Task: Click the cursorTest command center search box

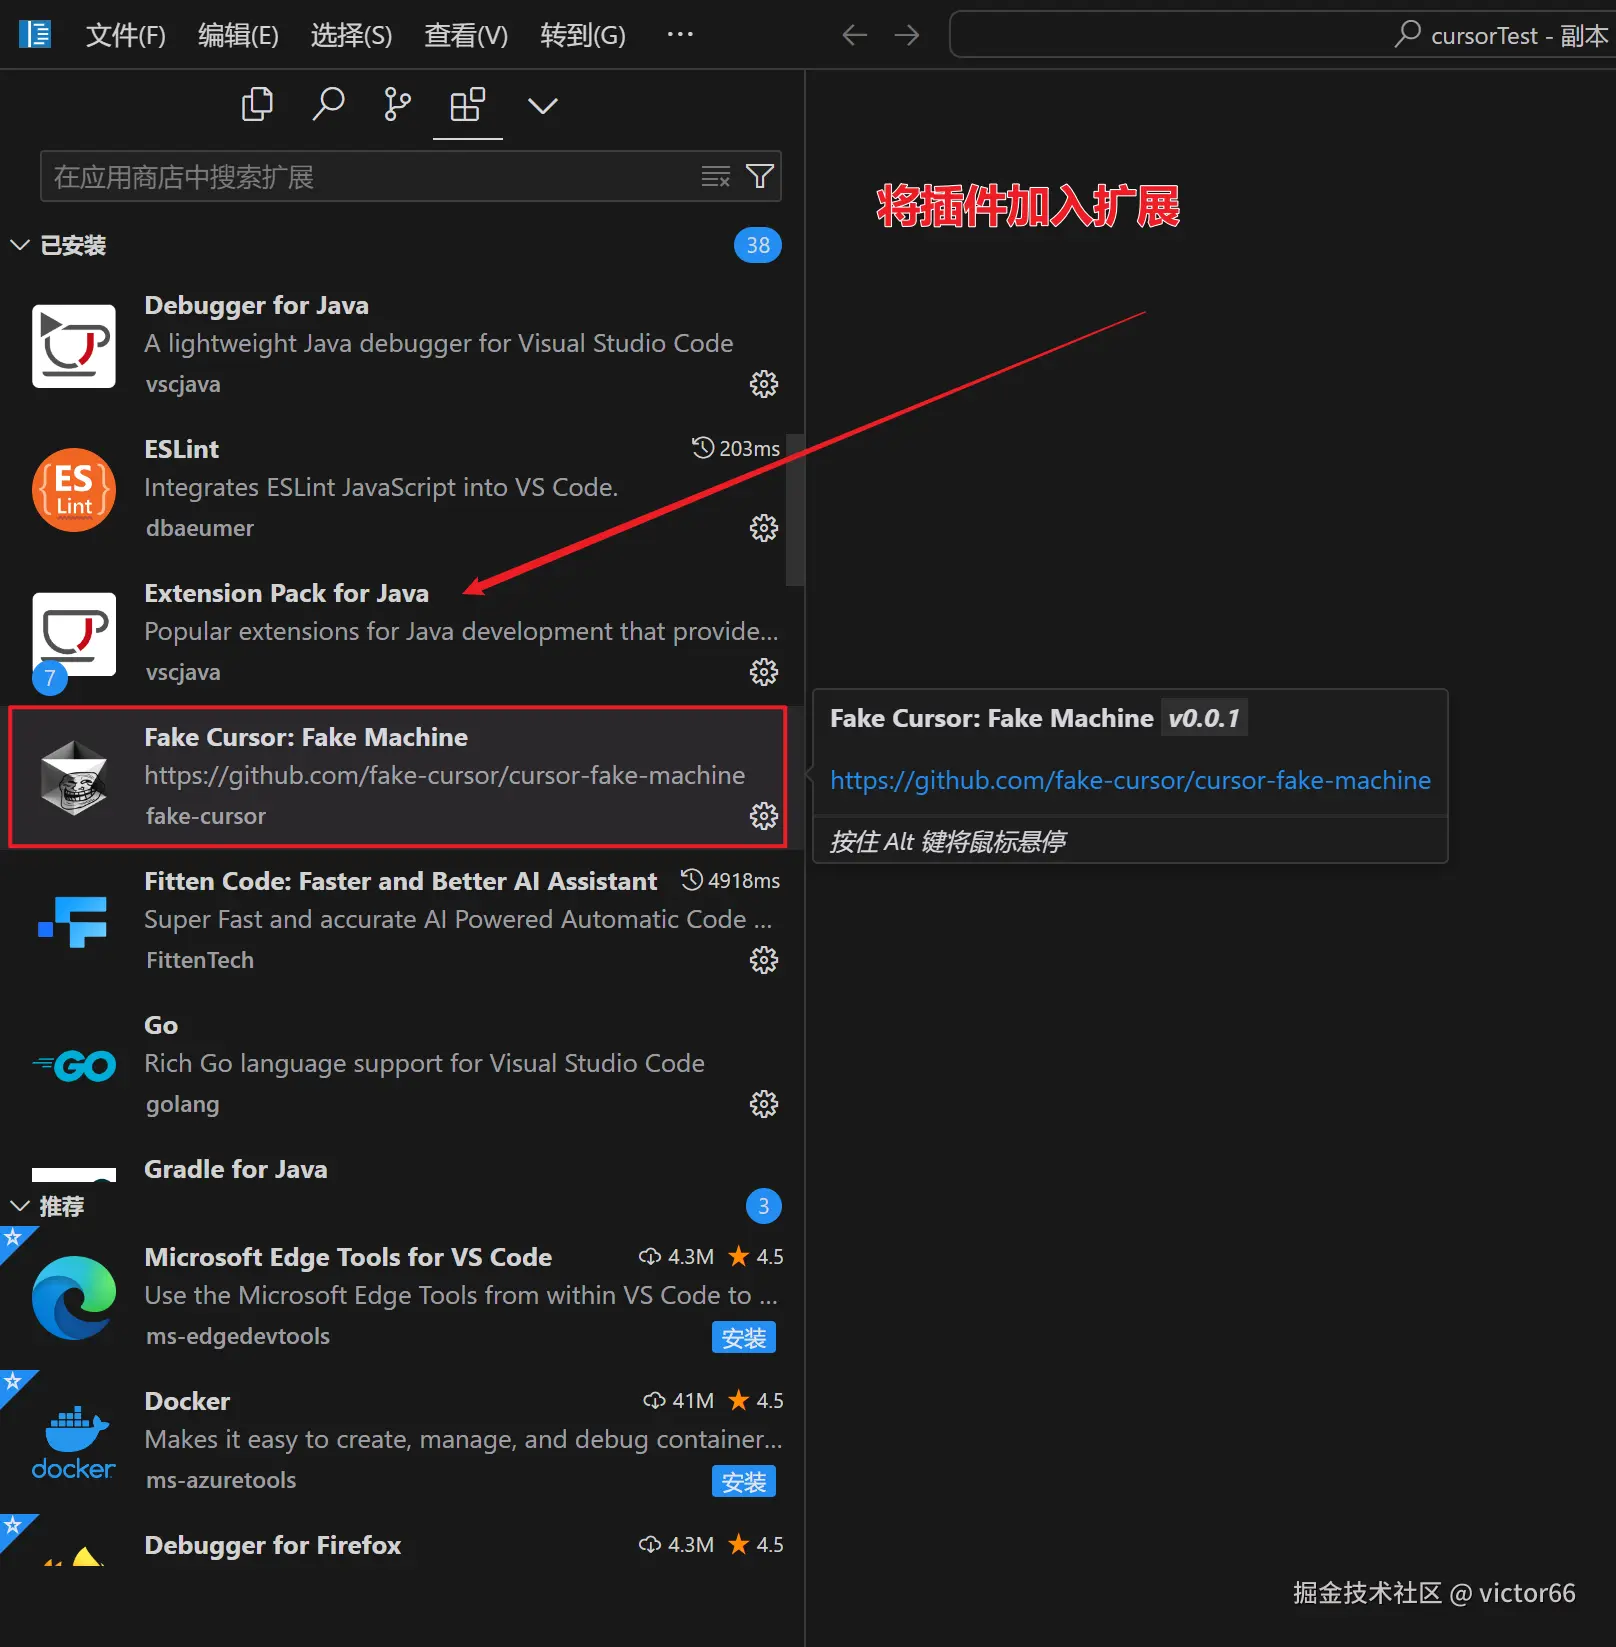Action: 1282,35
